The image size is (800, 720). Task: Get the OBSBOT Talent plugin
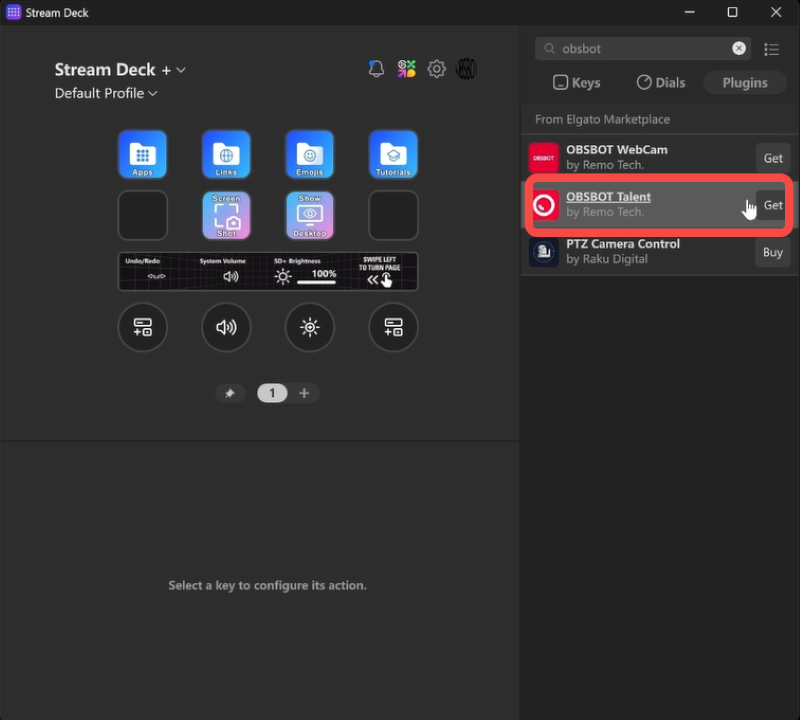click(773, 205)
